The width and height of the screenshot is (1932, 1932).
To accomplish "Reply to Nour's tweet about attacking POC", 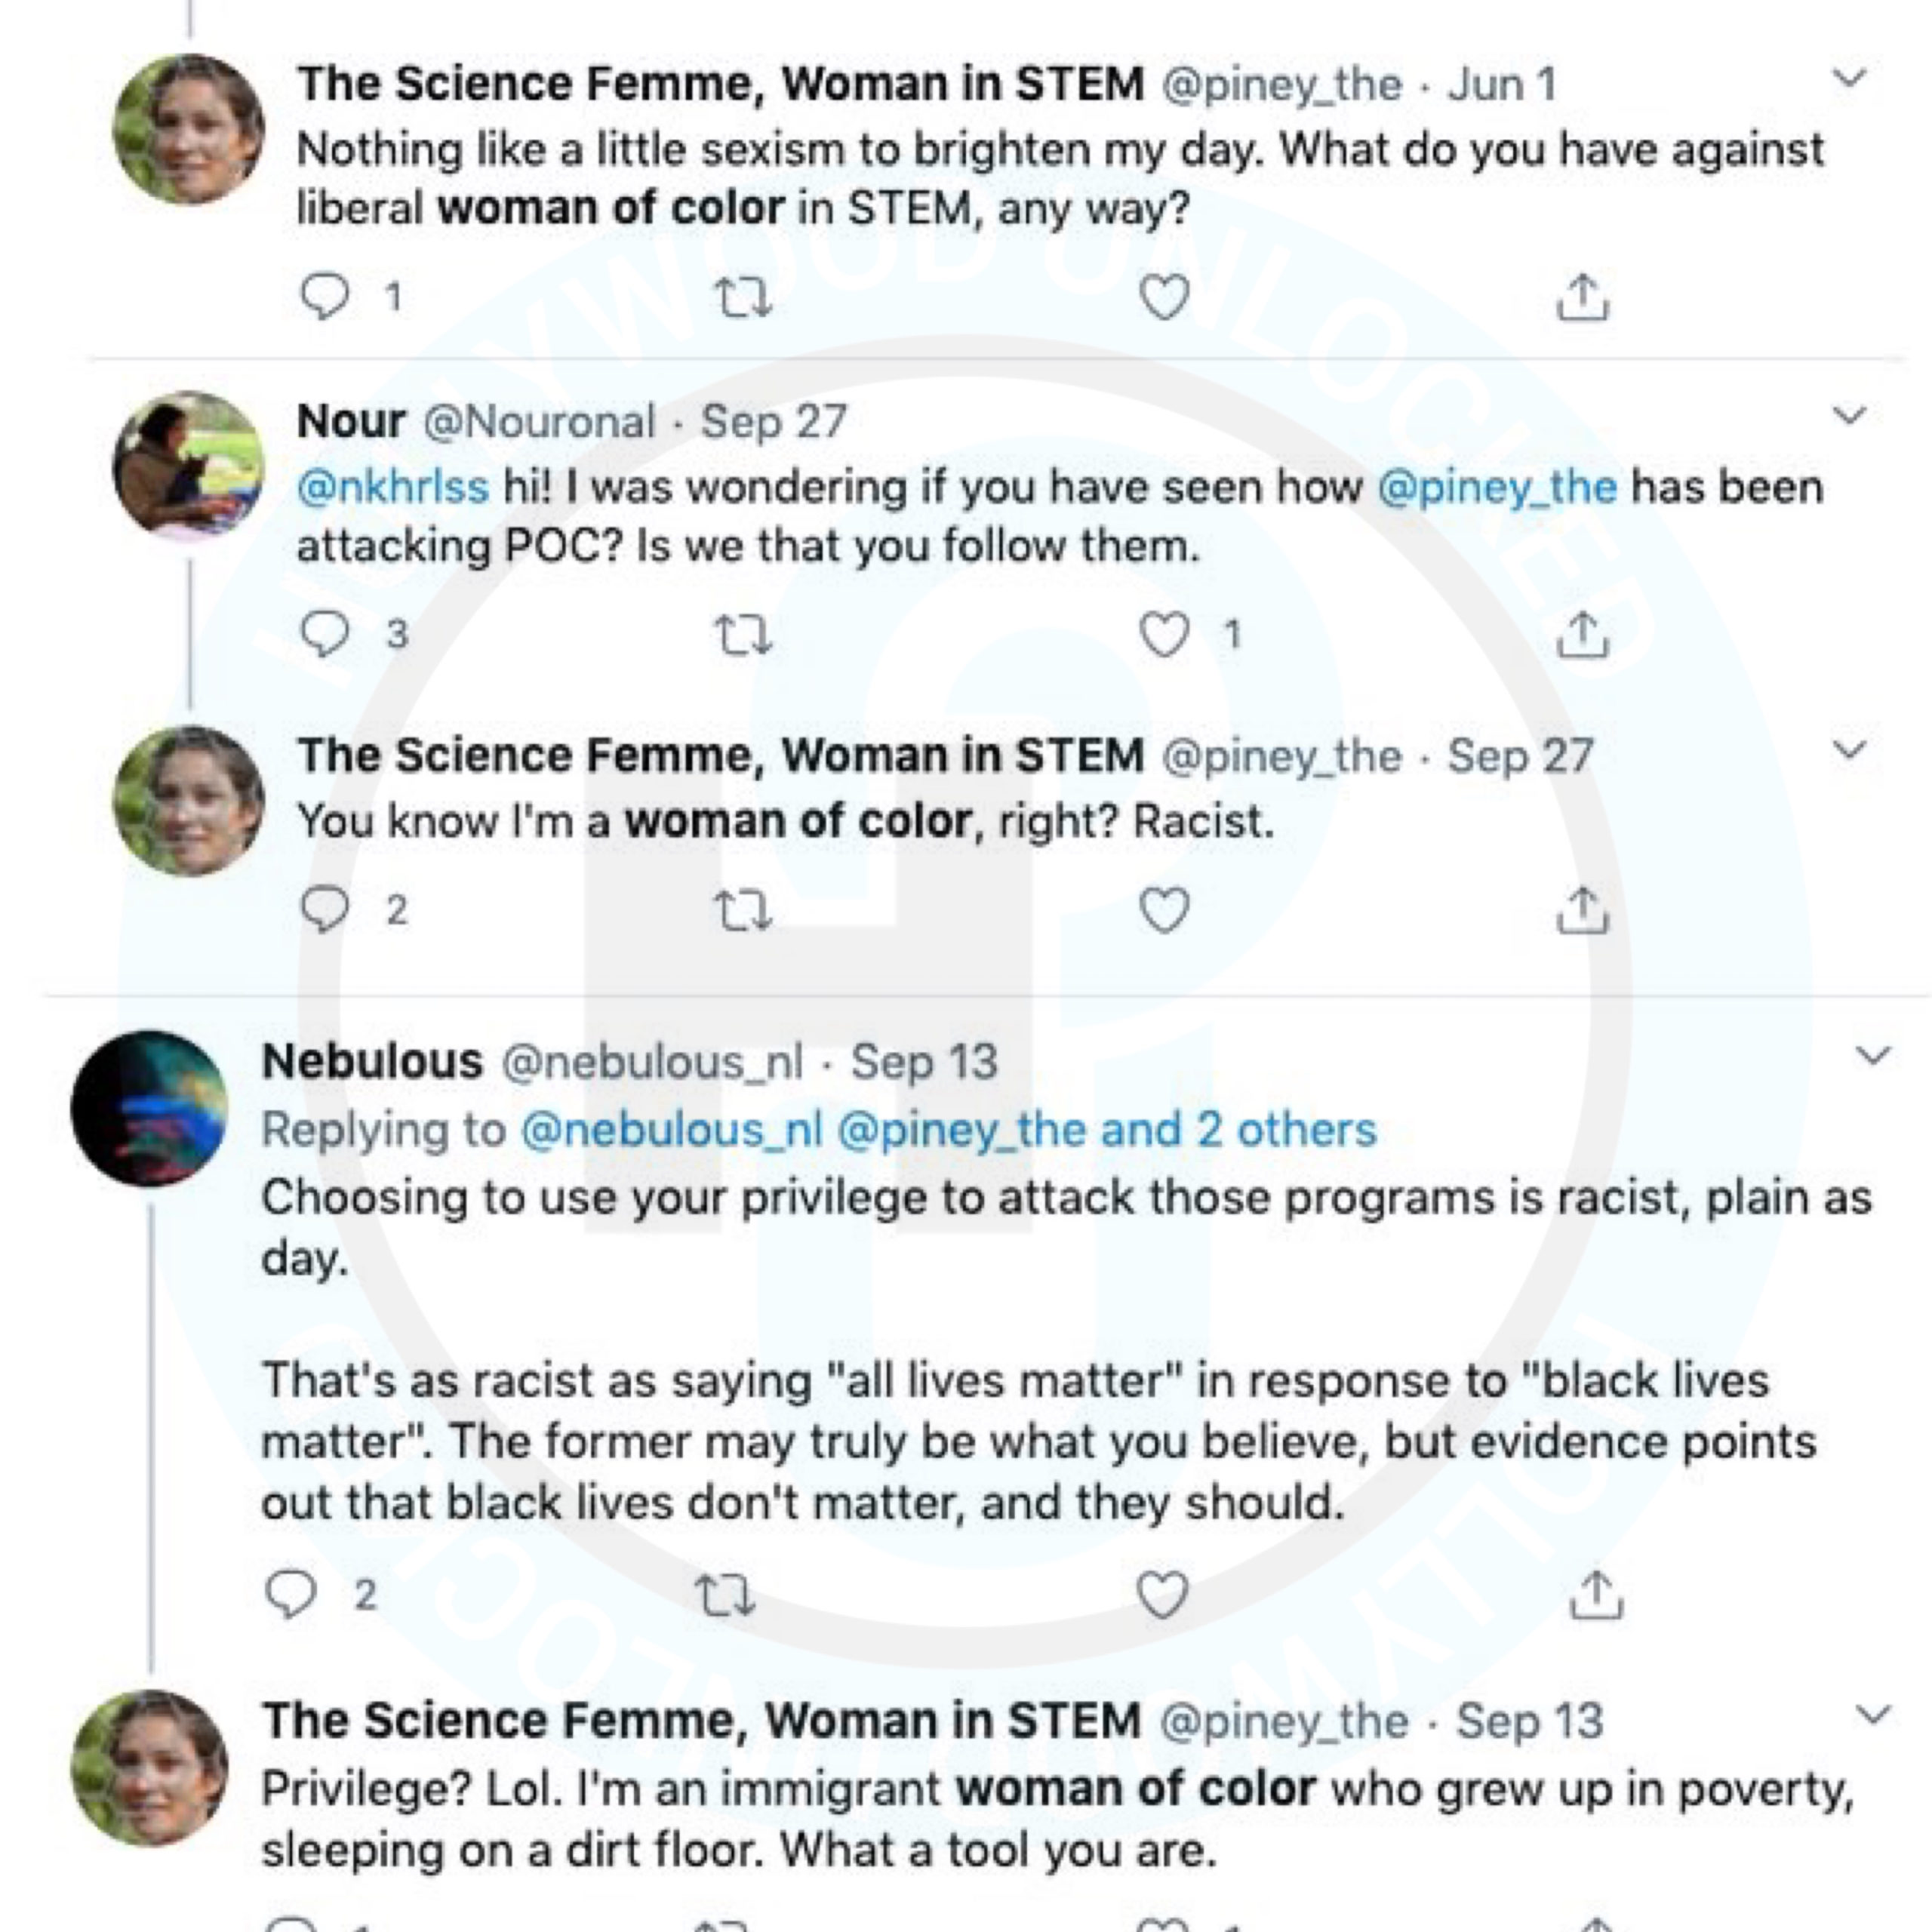I will (x=325, y=633).
